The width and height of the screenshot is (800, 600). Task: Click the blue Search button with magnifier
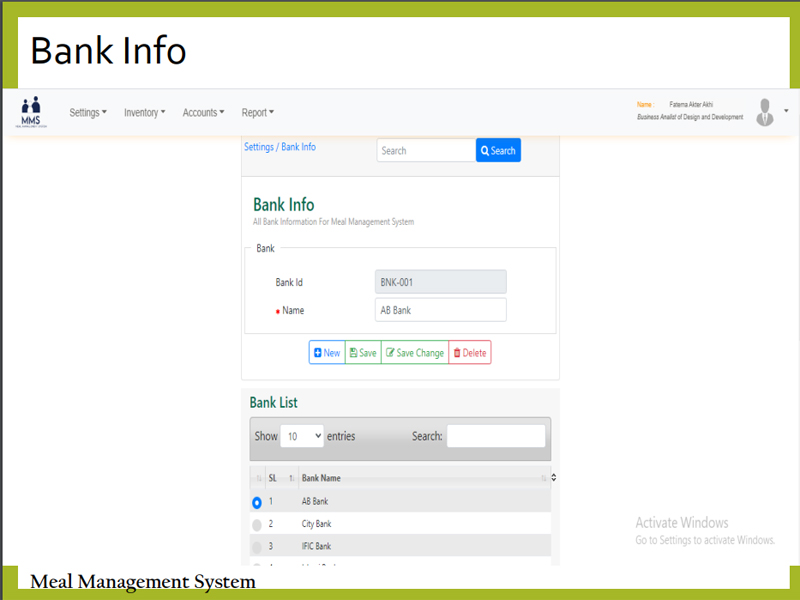pos(498,151)
